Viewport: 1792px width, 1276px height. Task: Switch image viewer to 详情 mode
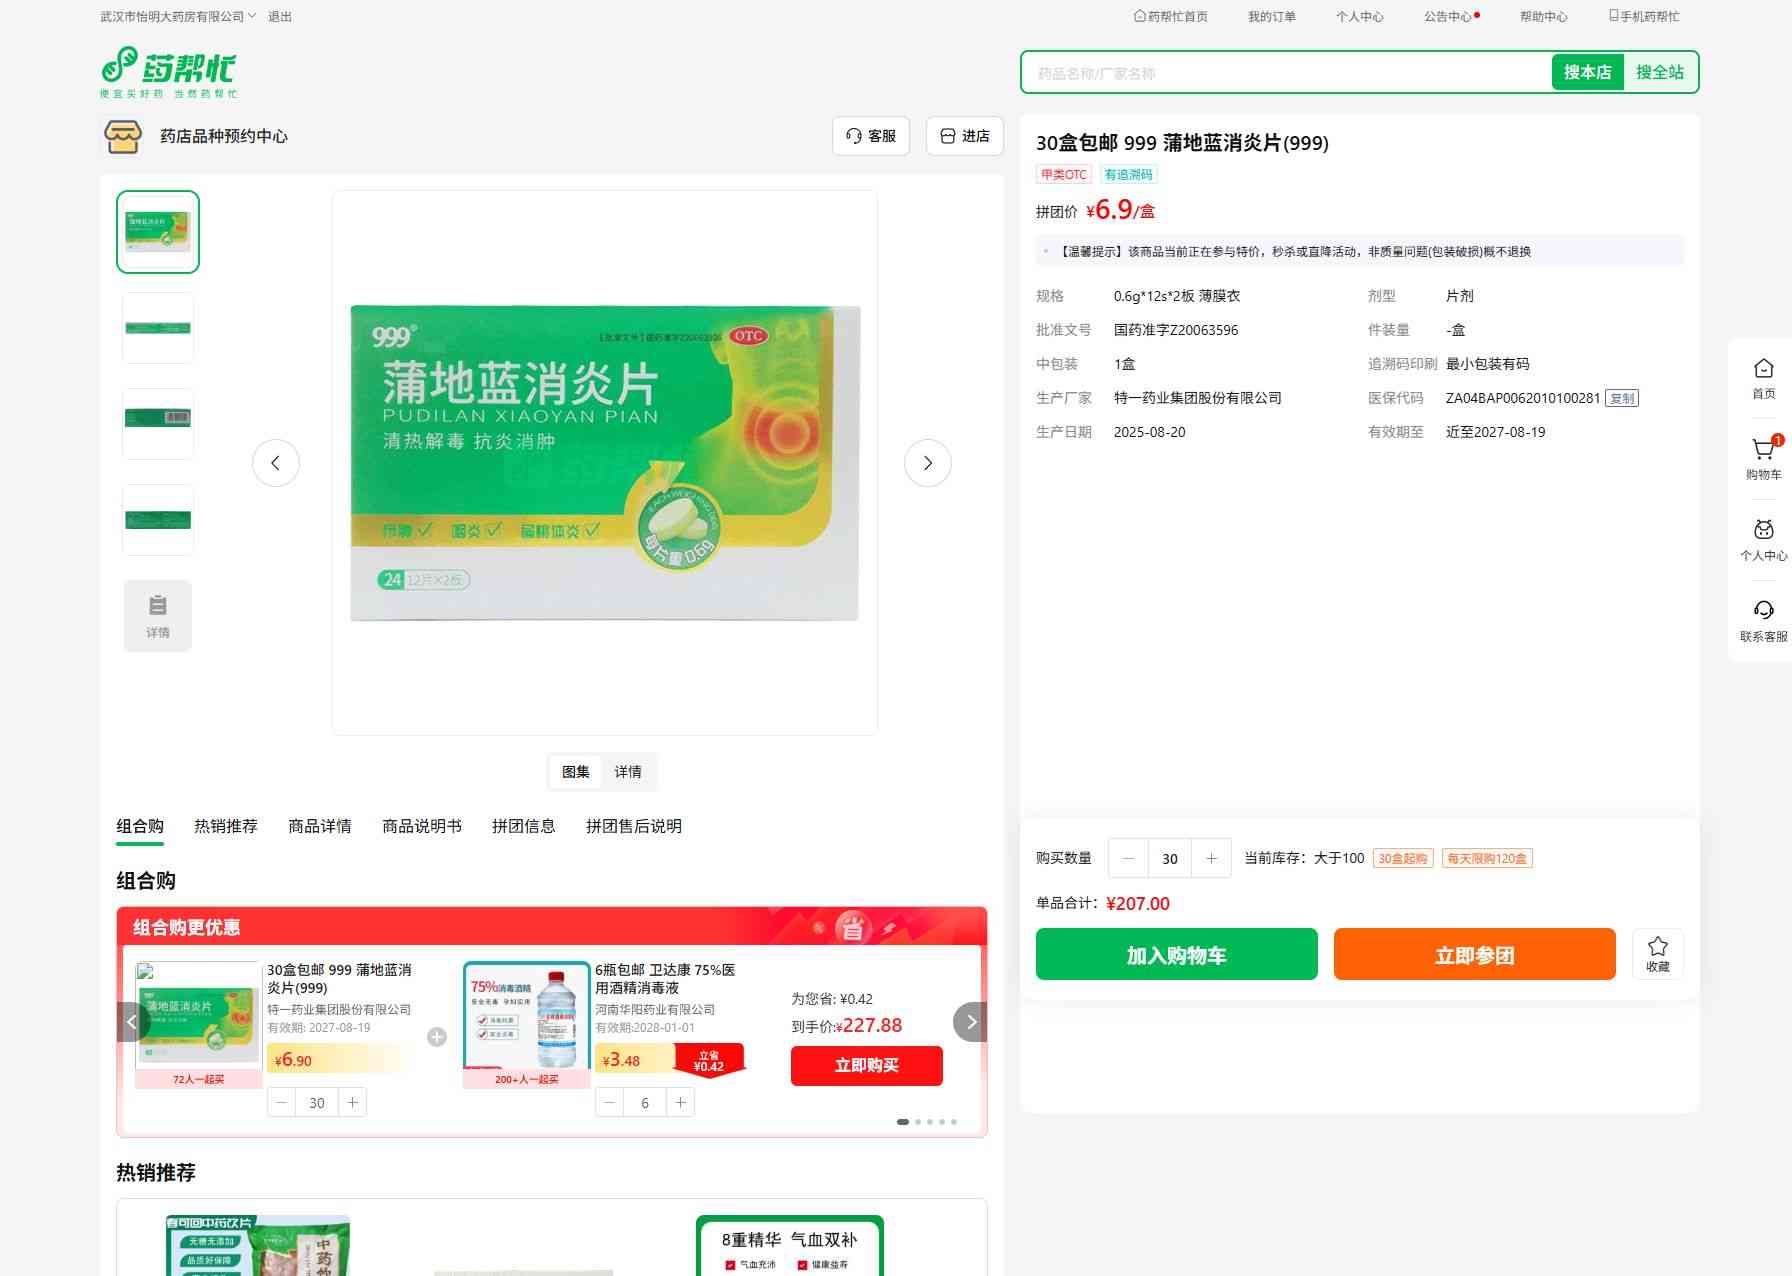tap(628, 772)
